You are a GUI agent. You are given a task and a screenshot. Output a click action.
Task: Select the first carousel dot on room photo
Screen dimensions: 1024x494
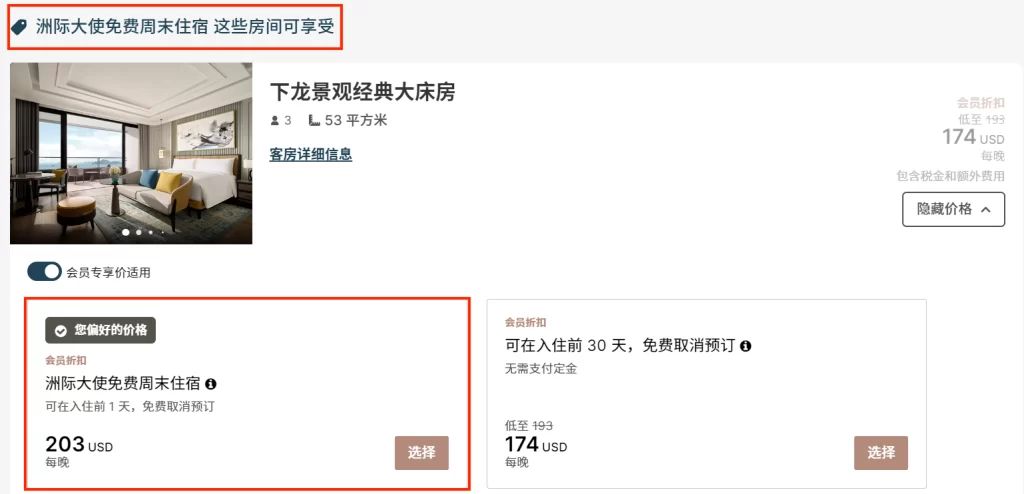click(125, 232)
